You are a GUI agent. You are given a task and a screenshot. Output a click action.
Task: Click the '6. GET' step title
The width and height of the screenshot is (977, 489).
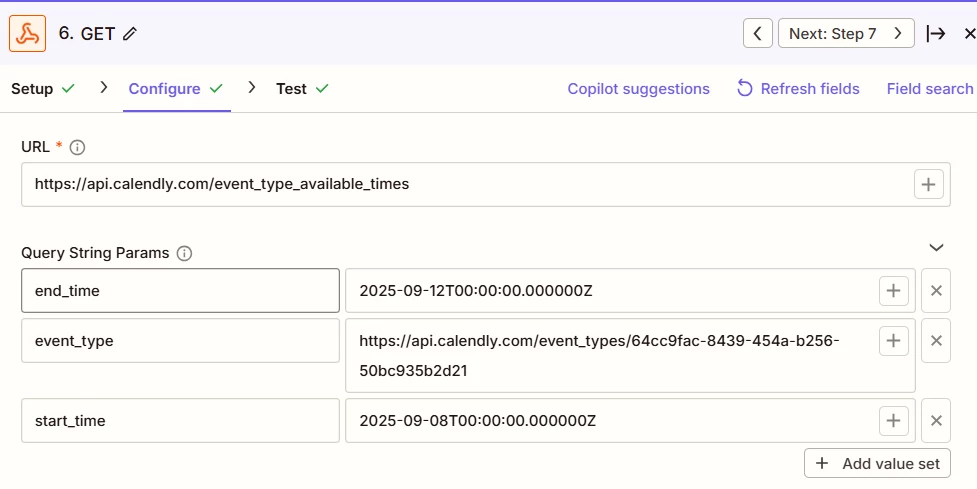[87, 34]
